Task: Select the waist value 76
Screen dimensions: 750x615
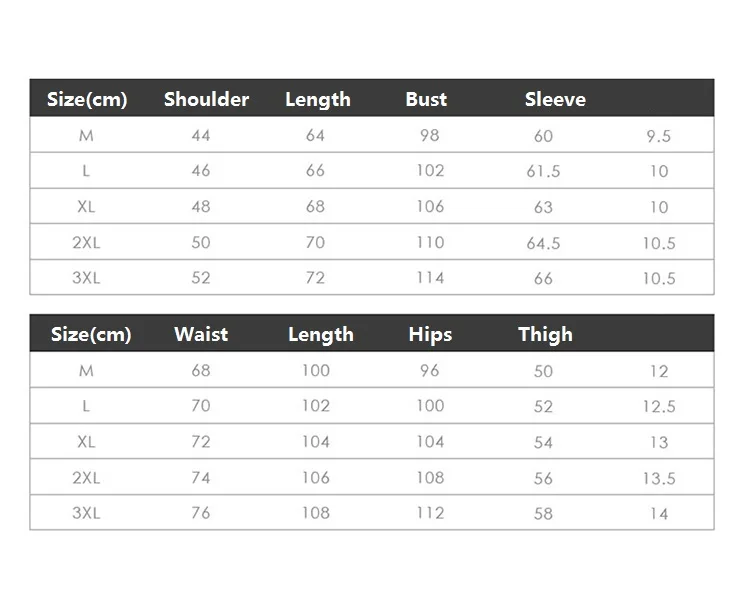Action: click(x=201, y=513)
